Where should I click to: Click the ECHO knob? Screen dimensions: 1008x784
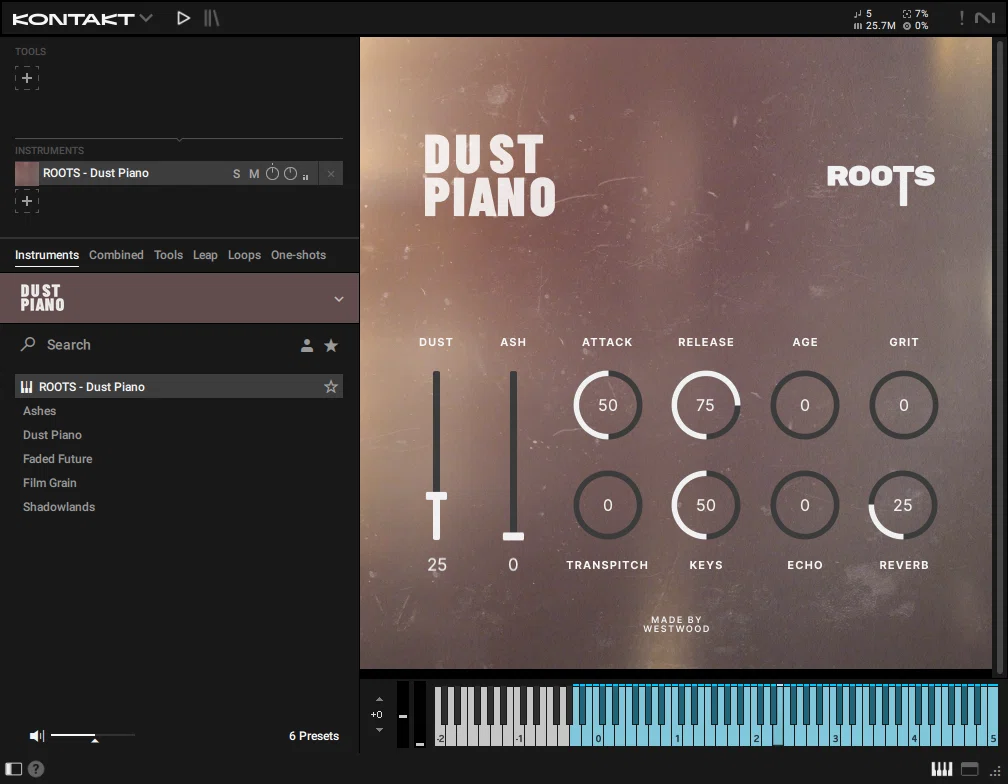[805, 505]
